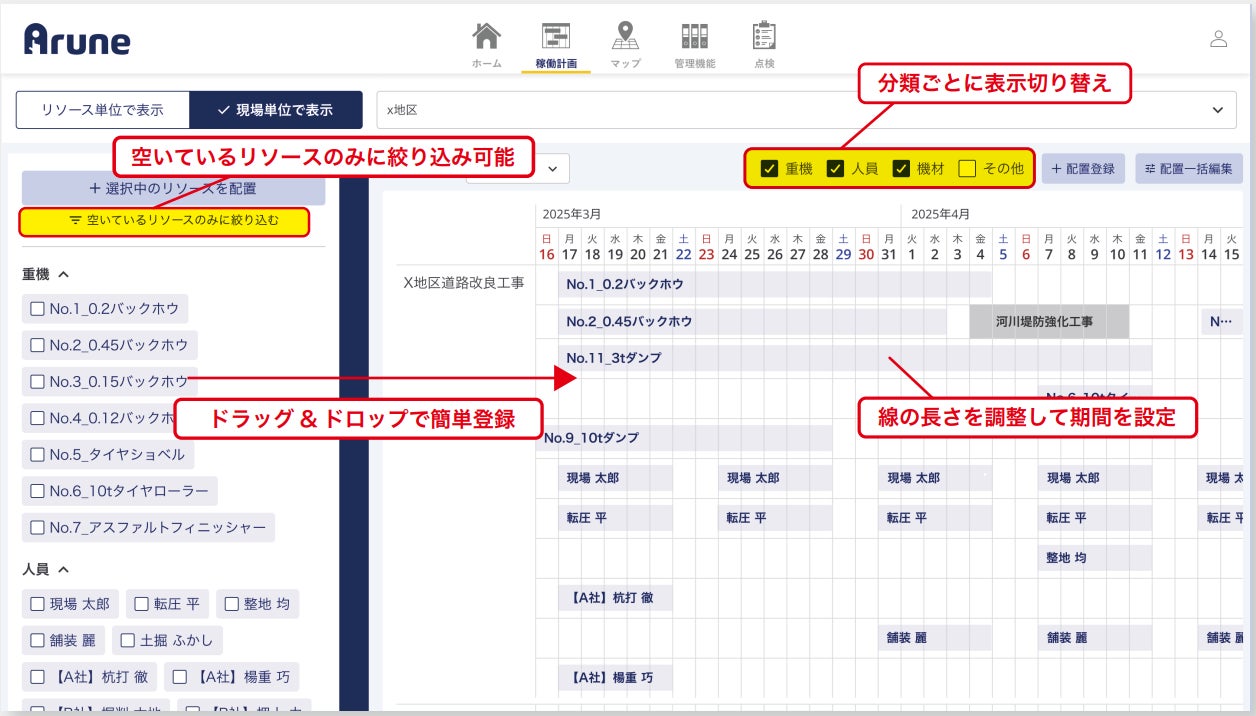Check the No.5_タイヤショベル resource checkbox
This screenshot has height=716, width=1256.
pyautogui.click(x=38, y=455)
